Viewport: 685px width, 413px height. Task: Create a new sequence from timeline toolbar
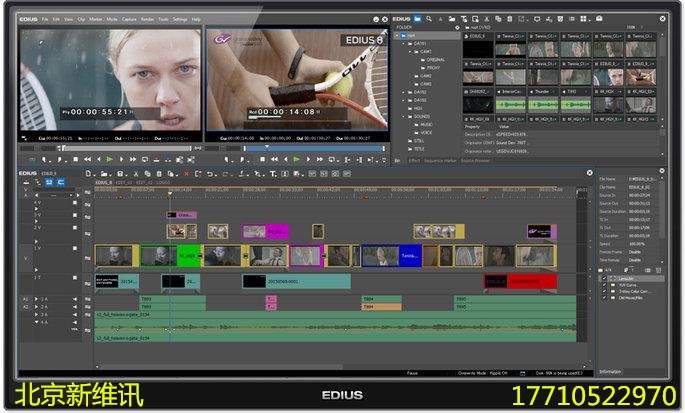pyautogui.click(x=89, y=174)
